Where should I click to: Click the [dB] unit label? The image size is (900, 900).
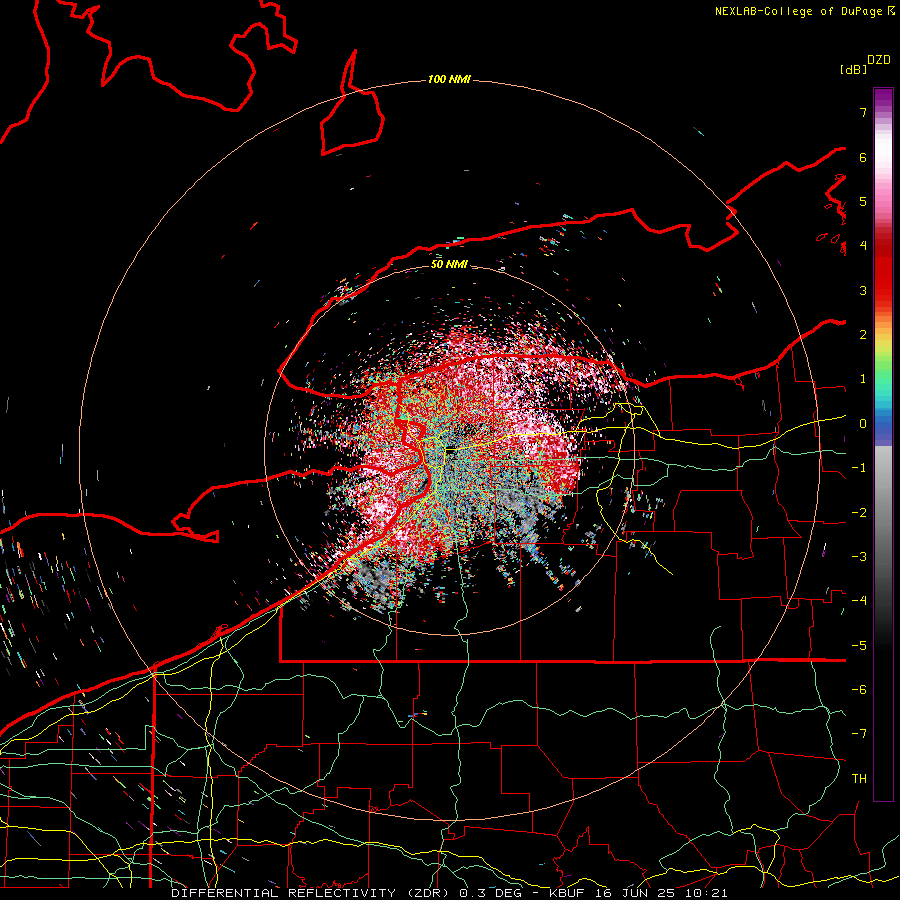click(x=854, y=69)
